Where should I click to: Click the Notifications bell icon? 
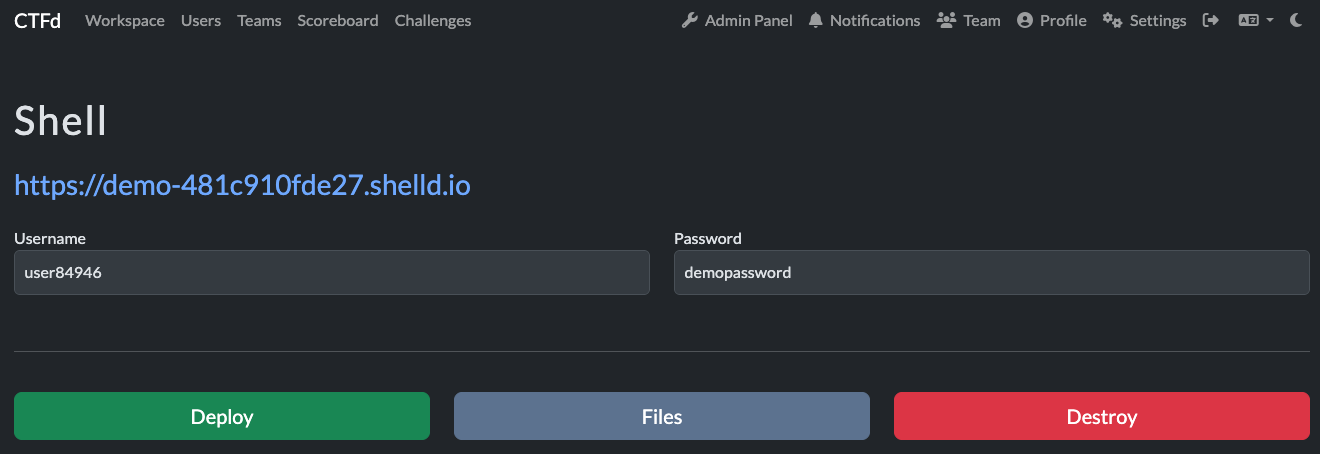[816, 20]
